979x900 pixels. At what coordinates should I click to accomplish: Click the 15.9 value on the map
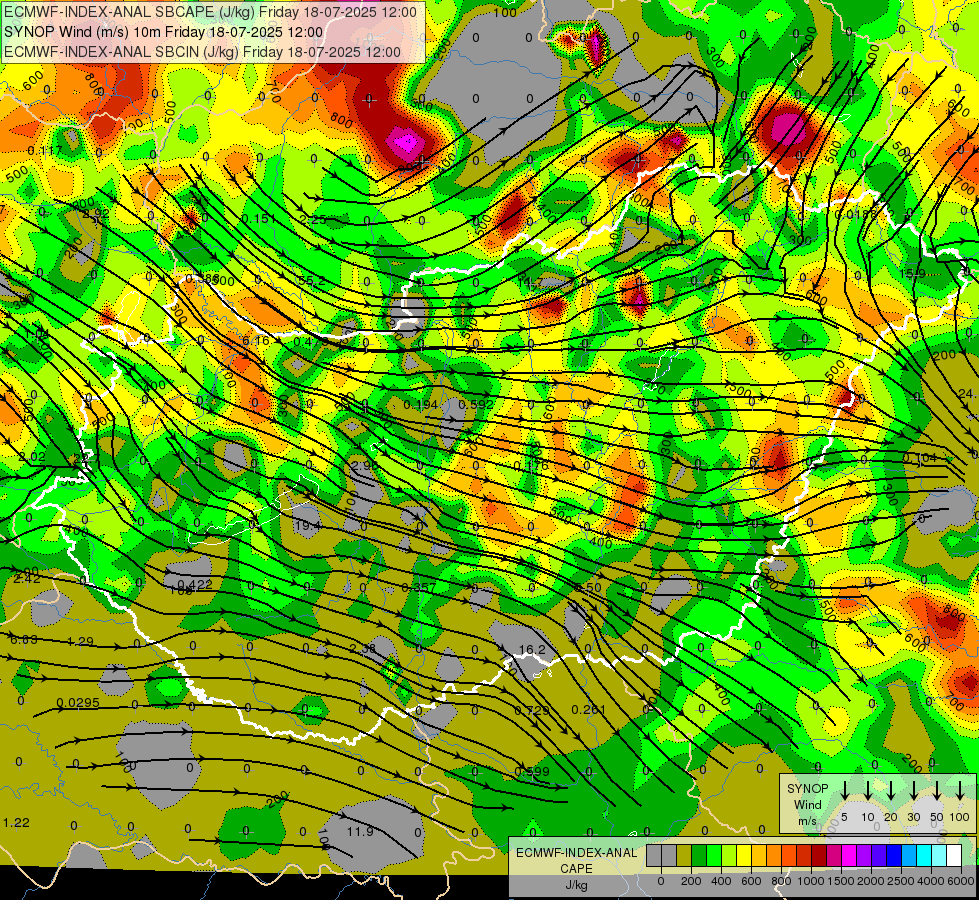[x=912, y=274]
